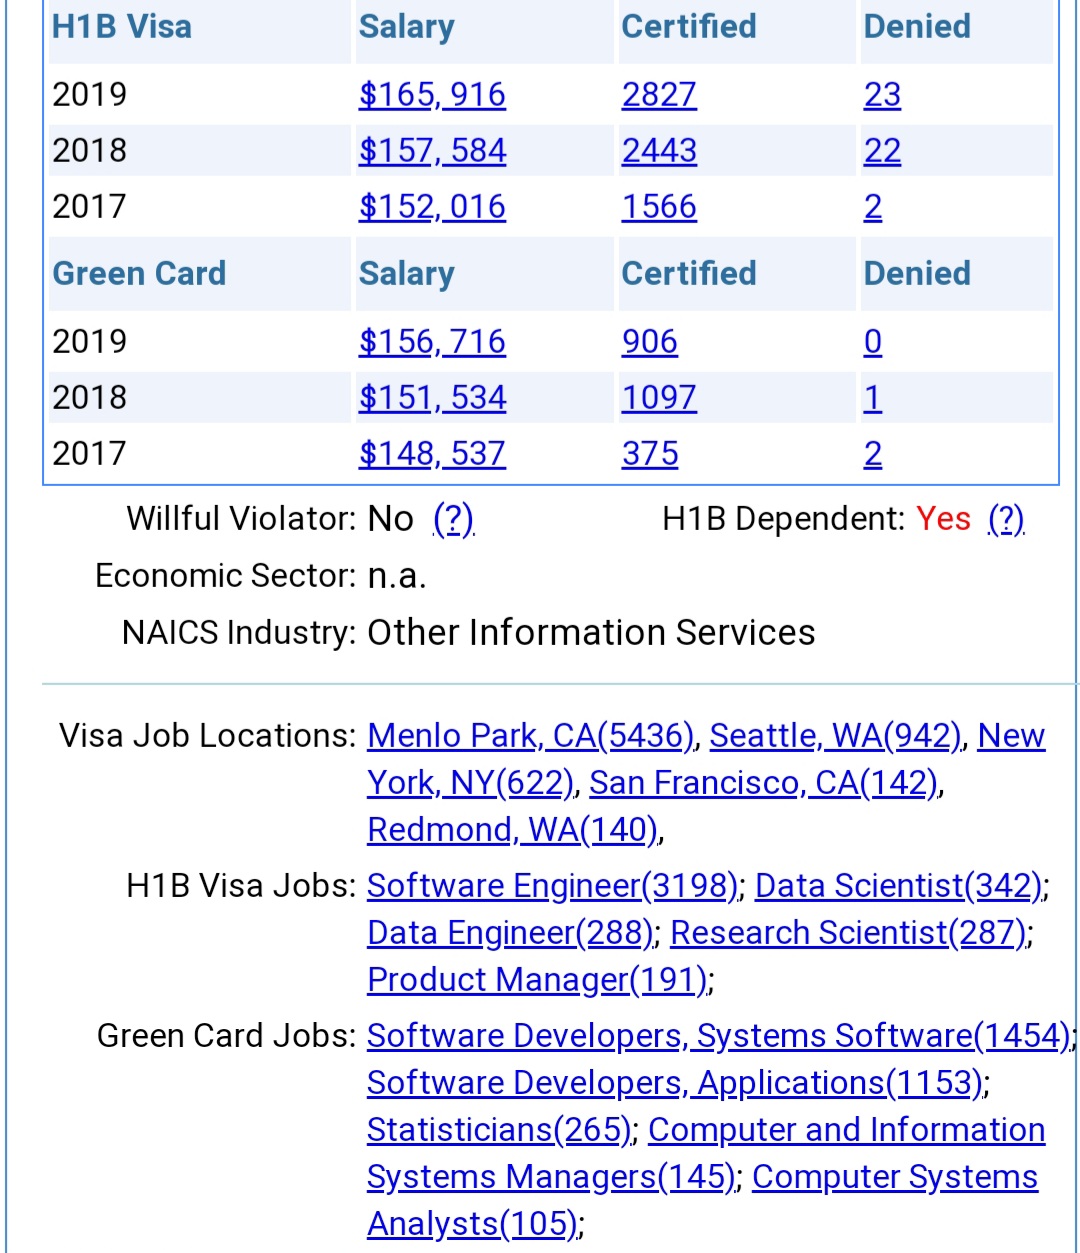This screenshot has width=1080, height=1253.
Task: Open Research Scientist(287) jobs link
Action: coord(848,933)
